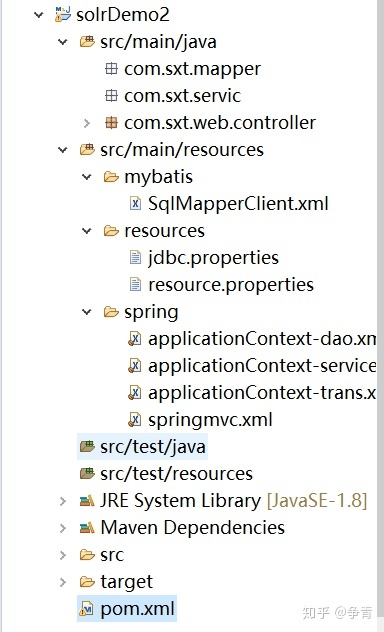
Task: Click the resources folder icon
Action: pos(111,231)
